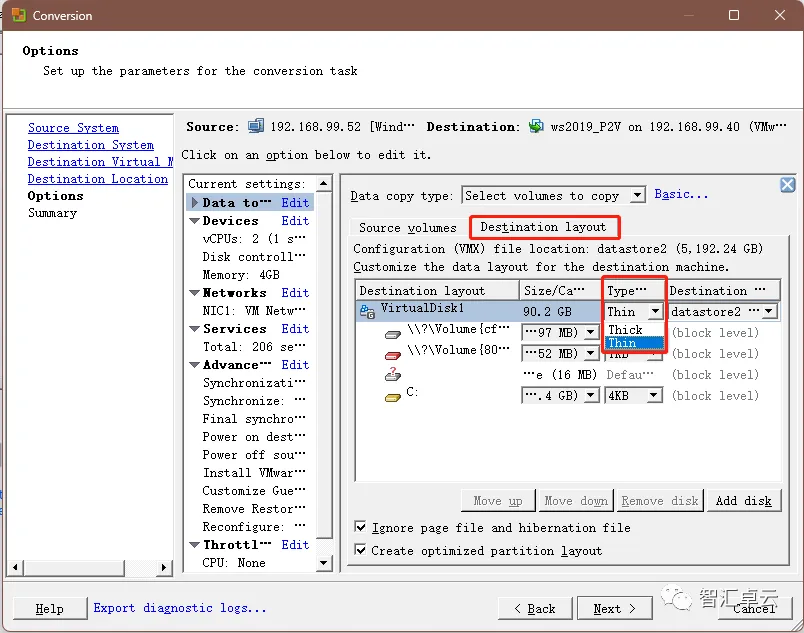Collapse the Devices section
Viewport: 804px width, 633px height.
(194, 221)
